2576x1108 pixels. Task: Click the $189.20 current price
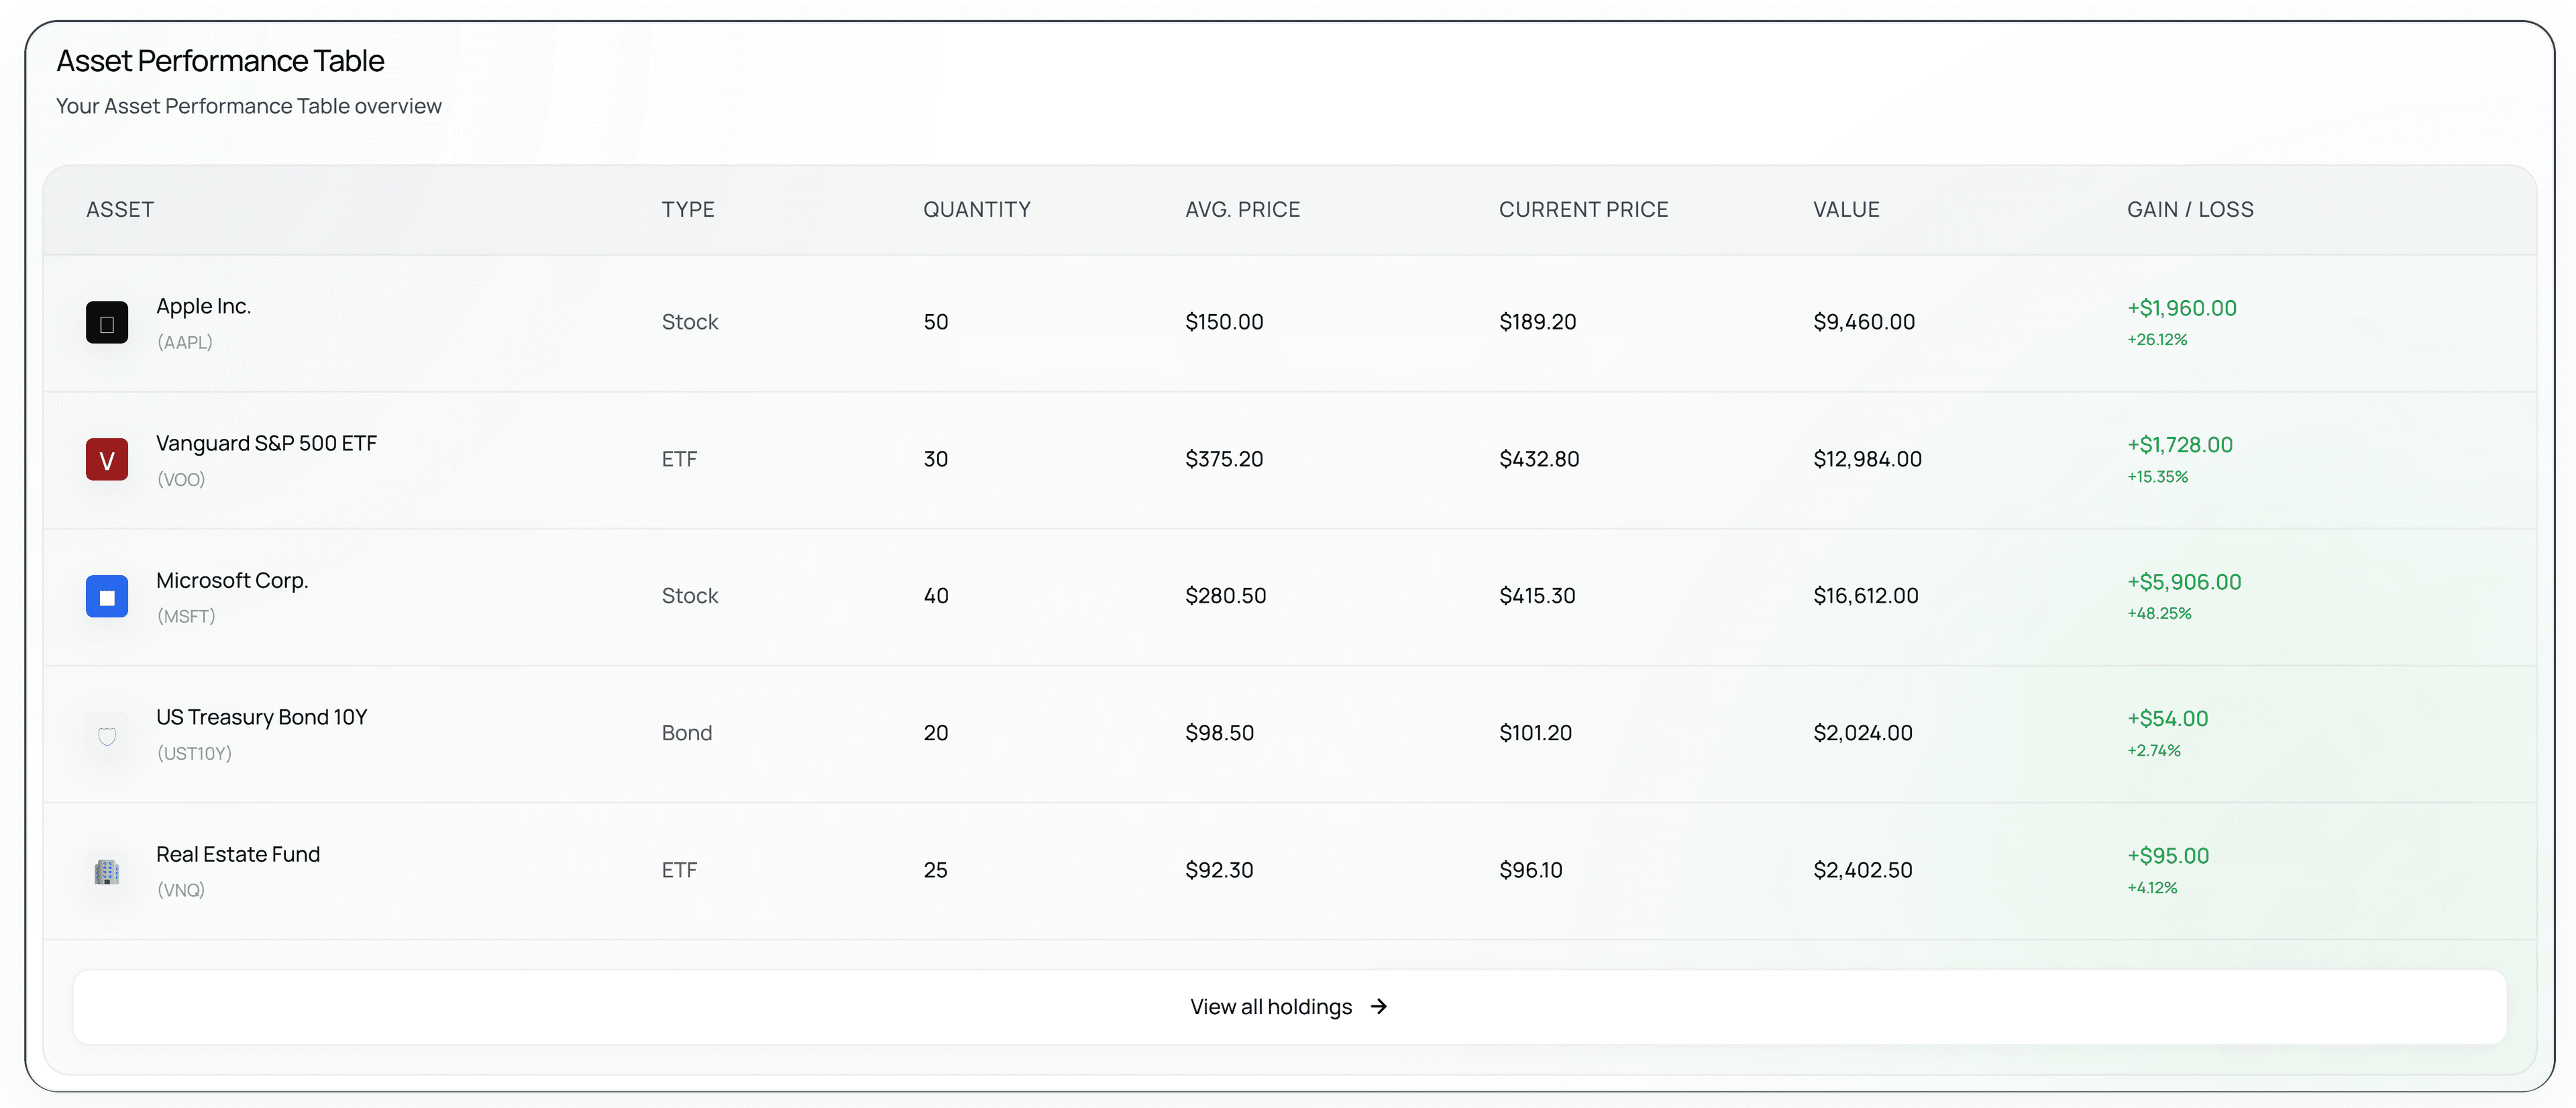click(1537, 322)
